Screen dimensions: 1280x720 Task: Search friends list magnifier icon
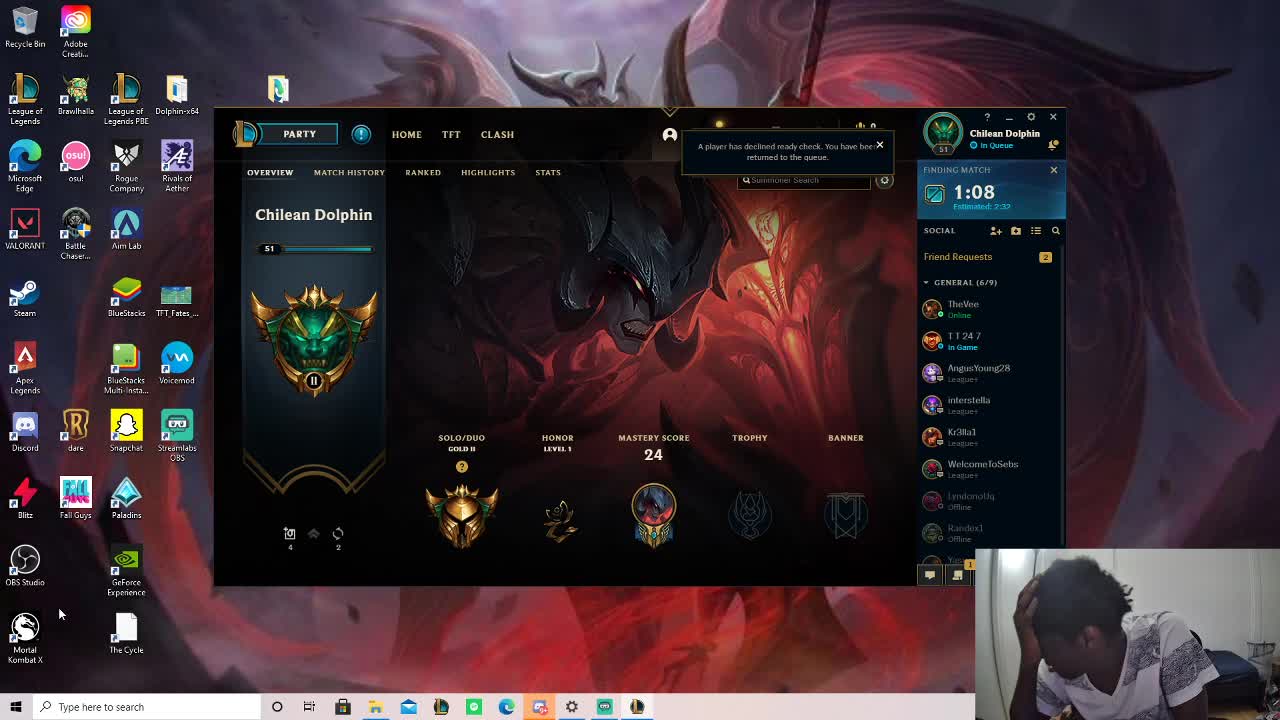pyautogui.click(x=1055, y=231)
